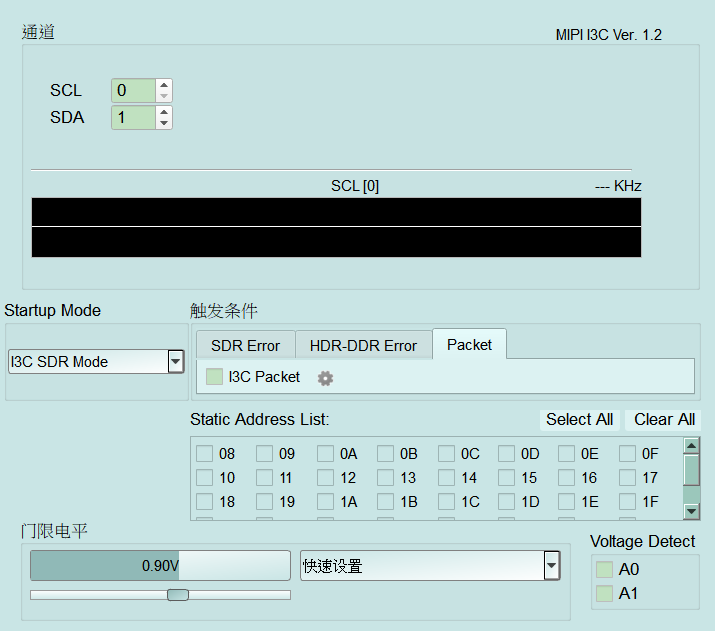715x631 pixels.
Task: Check static address 13
Action: coord(385,478)
